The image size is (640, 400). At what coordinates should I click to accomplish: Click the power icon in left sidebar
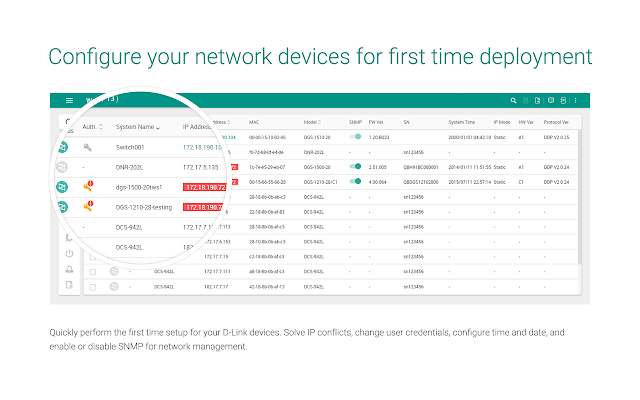click(x=69, y=253)
